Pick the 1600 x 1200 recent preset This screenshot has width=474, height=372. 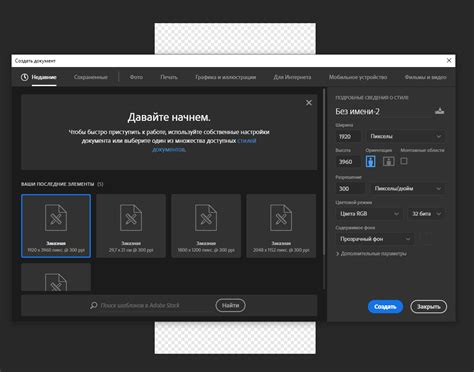coord(206,226)
